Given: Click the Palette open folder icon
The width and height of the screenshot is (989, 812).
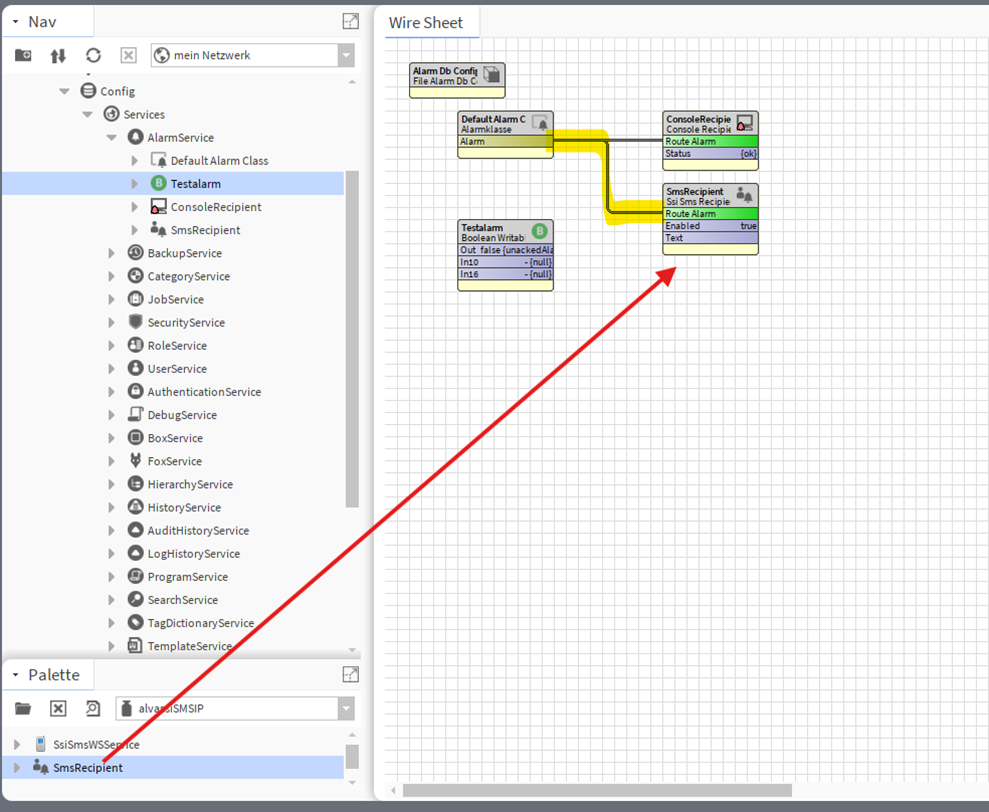Looking at the screenshot, I should point(23,709).
